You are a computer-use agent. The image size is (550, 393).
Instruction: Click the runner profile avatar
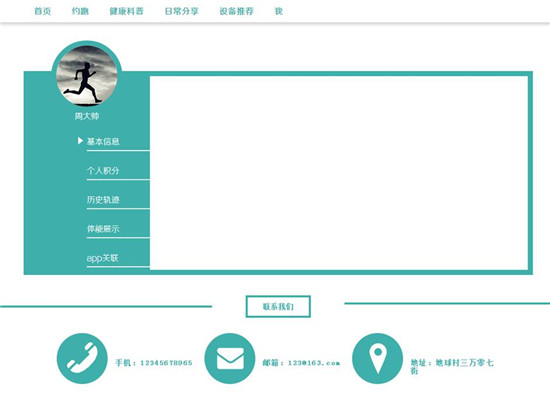click(x=87, y=75)
